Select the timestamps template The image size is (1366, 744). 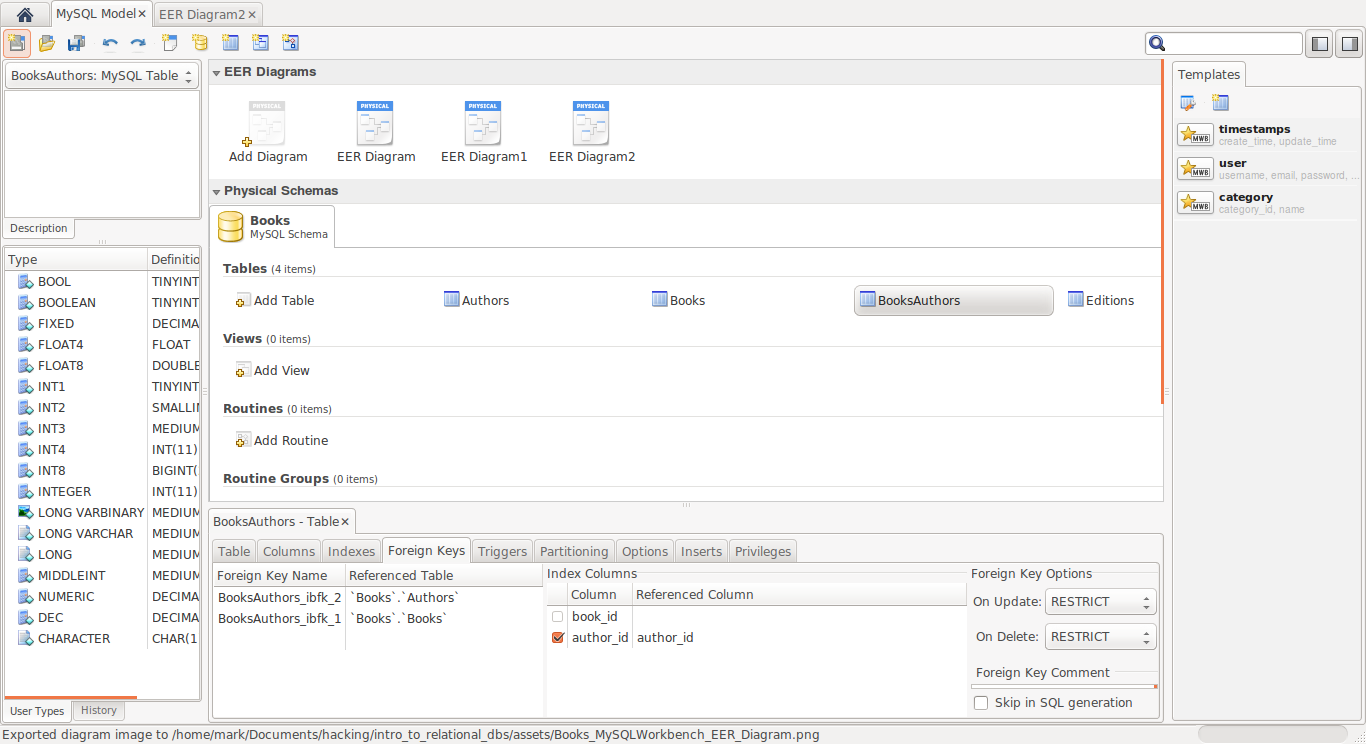pos(1268,135)
